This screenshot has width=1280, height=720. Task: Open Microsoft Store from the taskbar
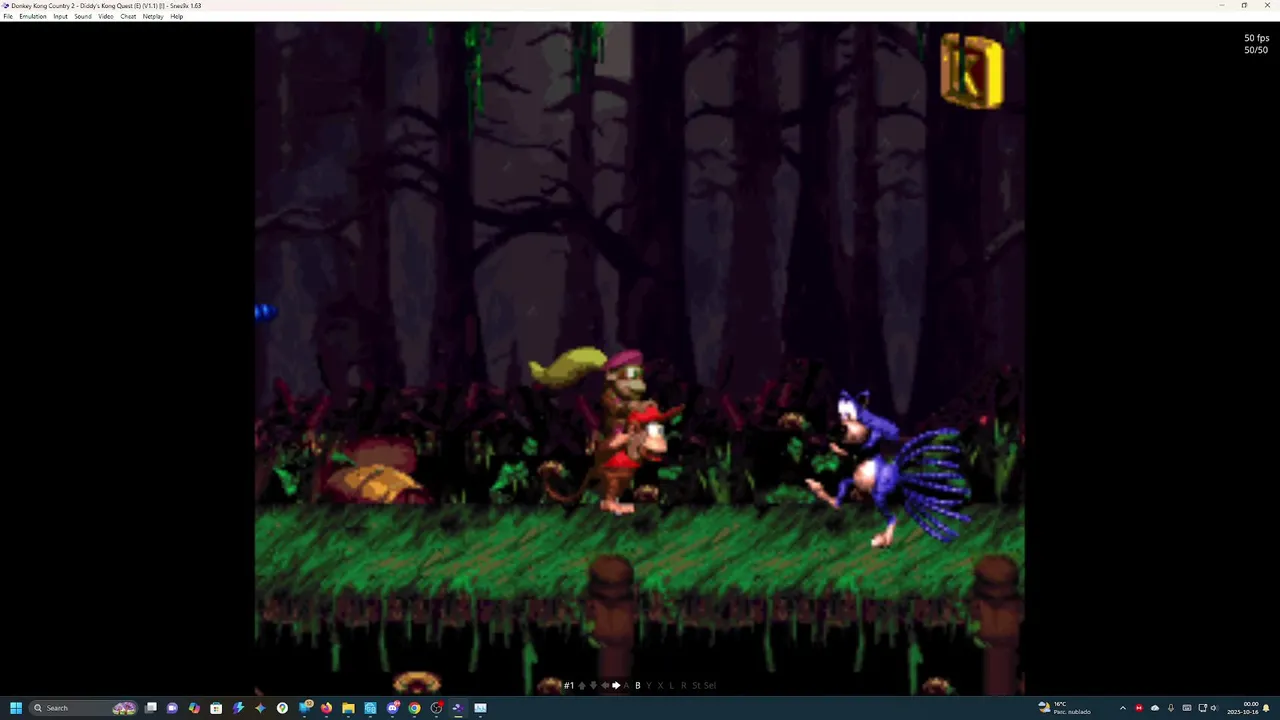[216, 708]
